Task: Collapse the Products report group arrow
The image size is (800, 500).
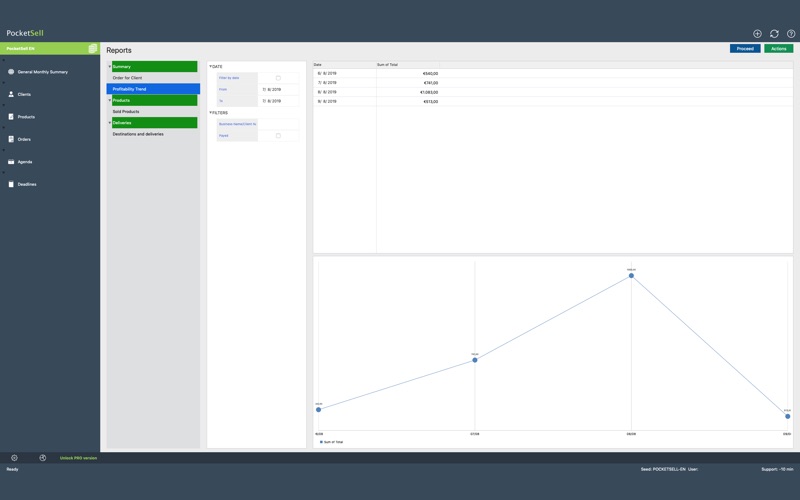Action: [x=109, y=100]
